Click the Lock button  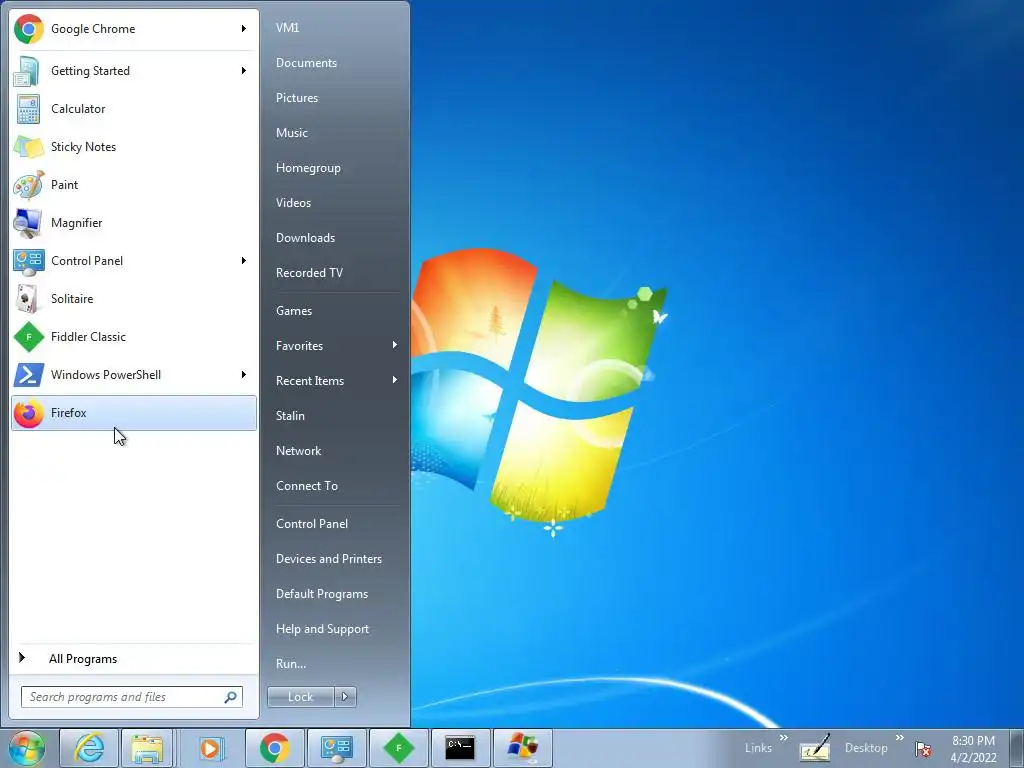pos(300,697)
